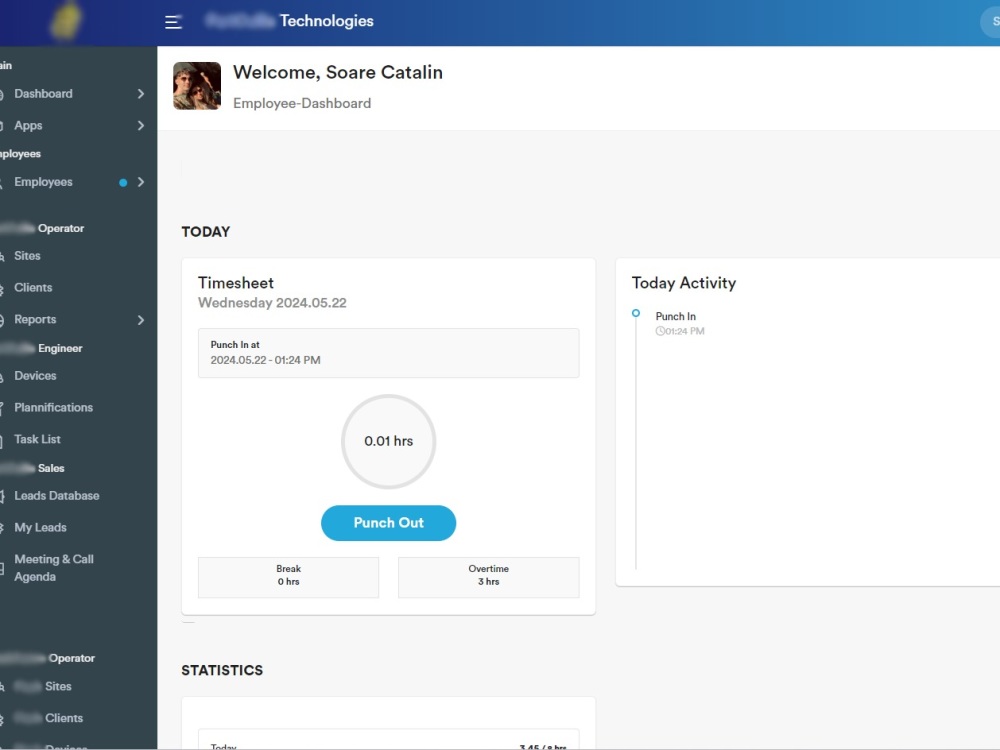
Task: Open Task List in the sidebar
Action: (x=38, y=439)
